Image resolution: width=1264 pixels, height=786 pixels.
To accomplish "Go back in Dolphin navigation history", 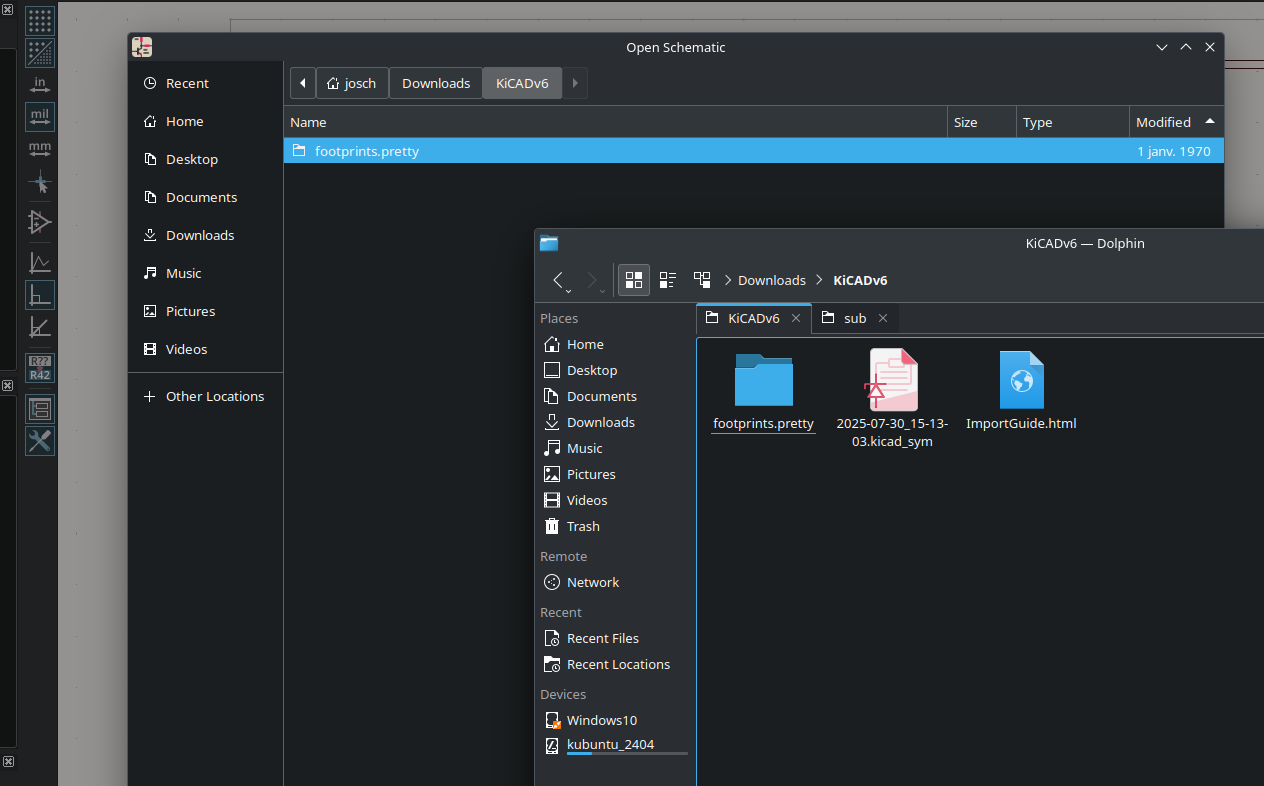I will pos(559,280).
